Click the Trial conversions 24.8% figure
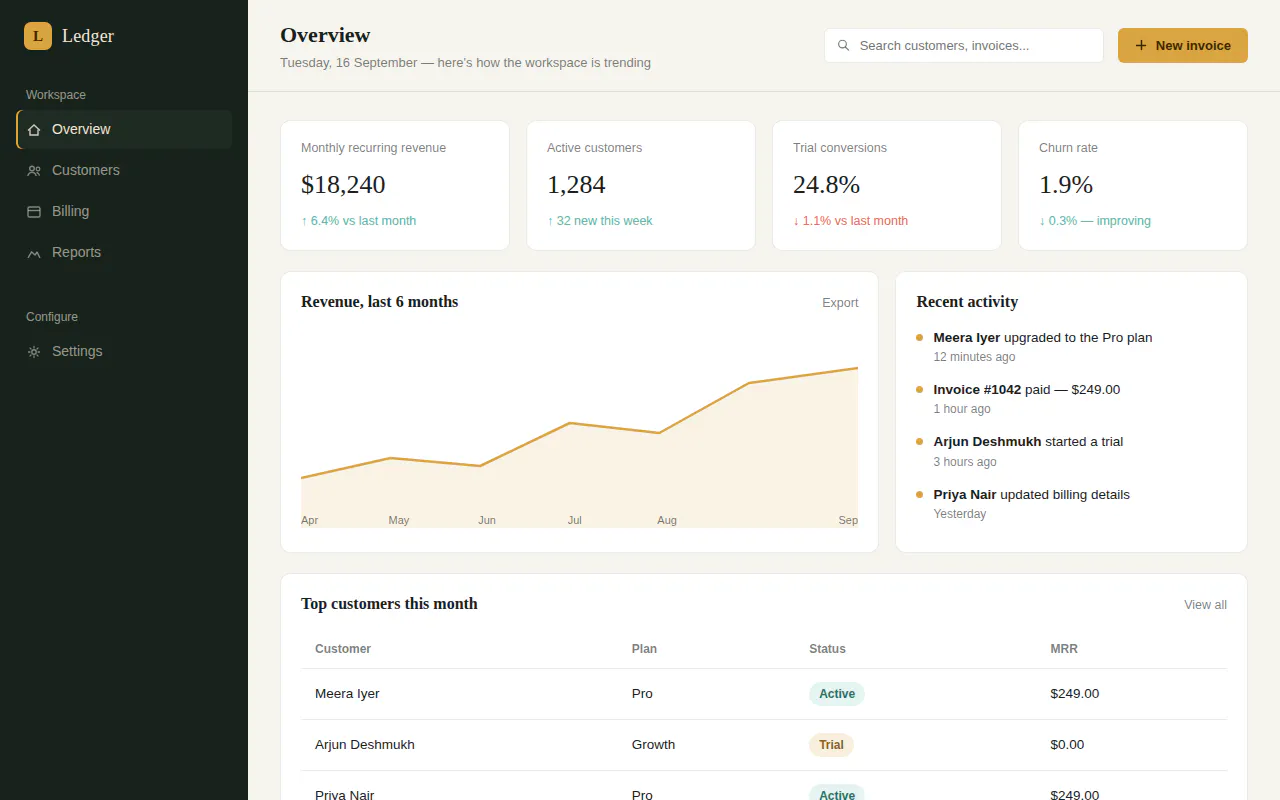 (x=826, y=185)
